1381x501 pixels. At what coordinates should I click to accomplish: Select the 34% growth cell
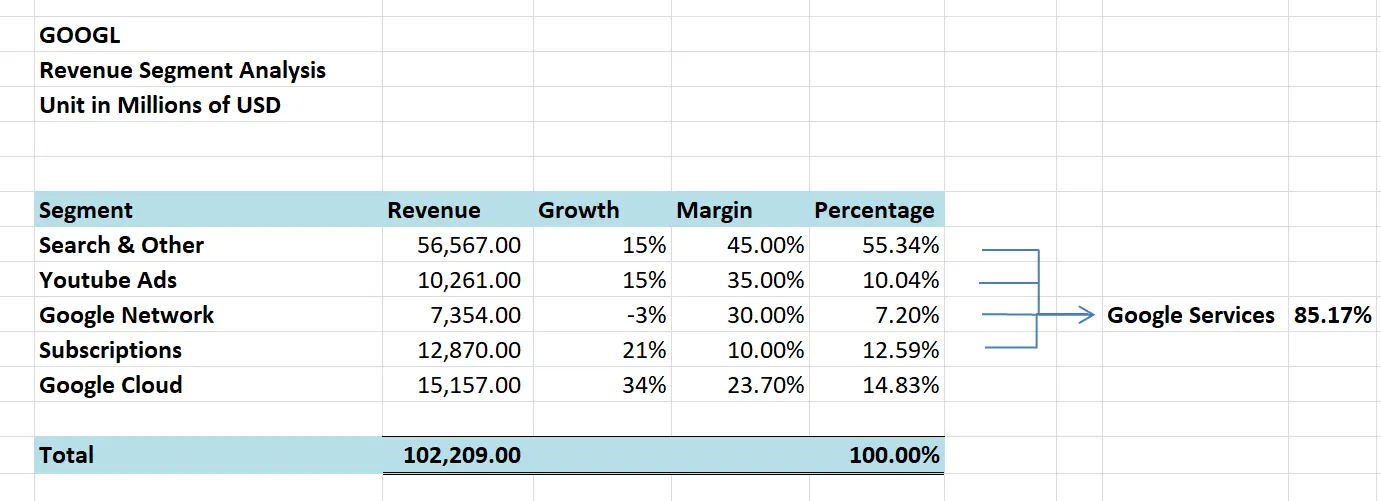(x=602, y=385)
